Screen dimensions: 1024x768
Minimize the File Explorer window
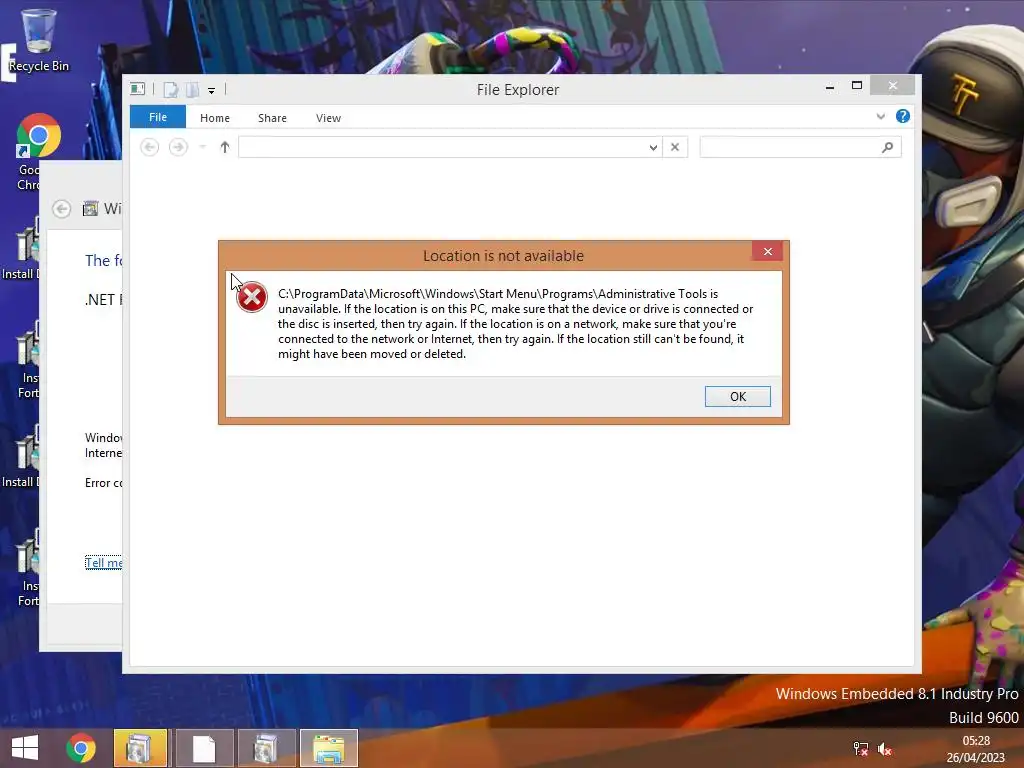coord(830,86)
